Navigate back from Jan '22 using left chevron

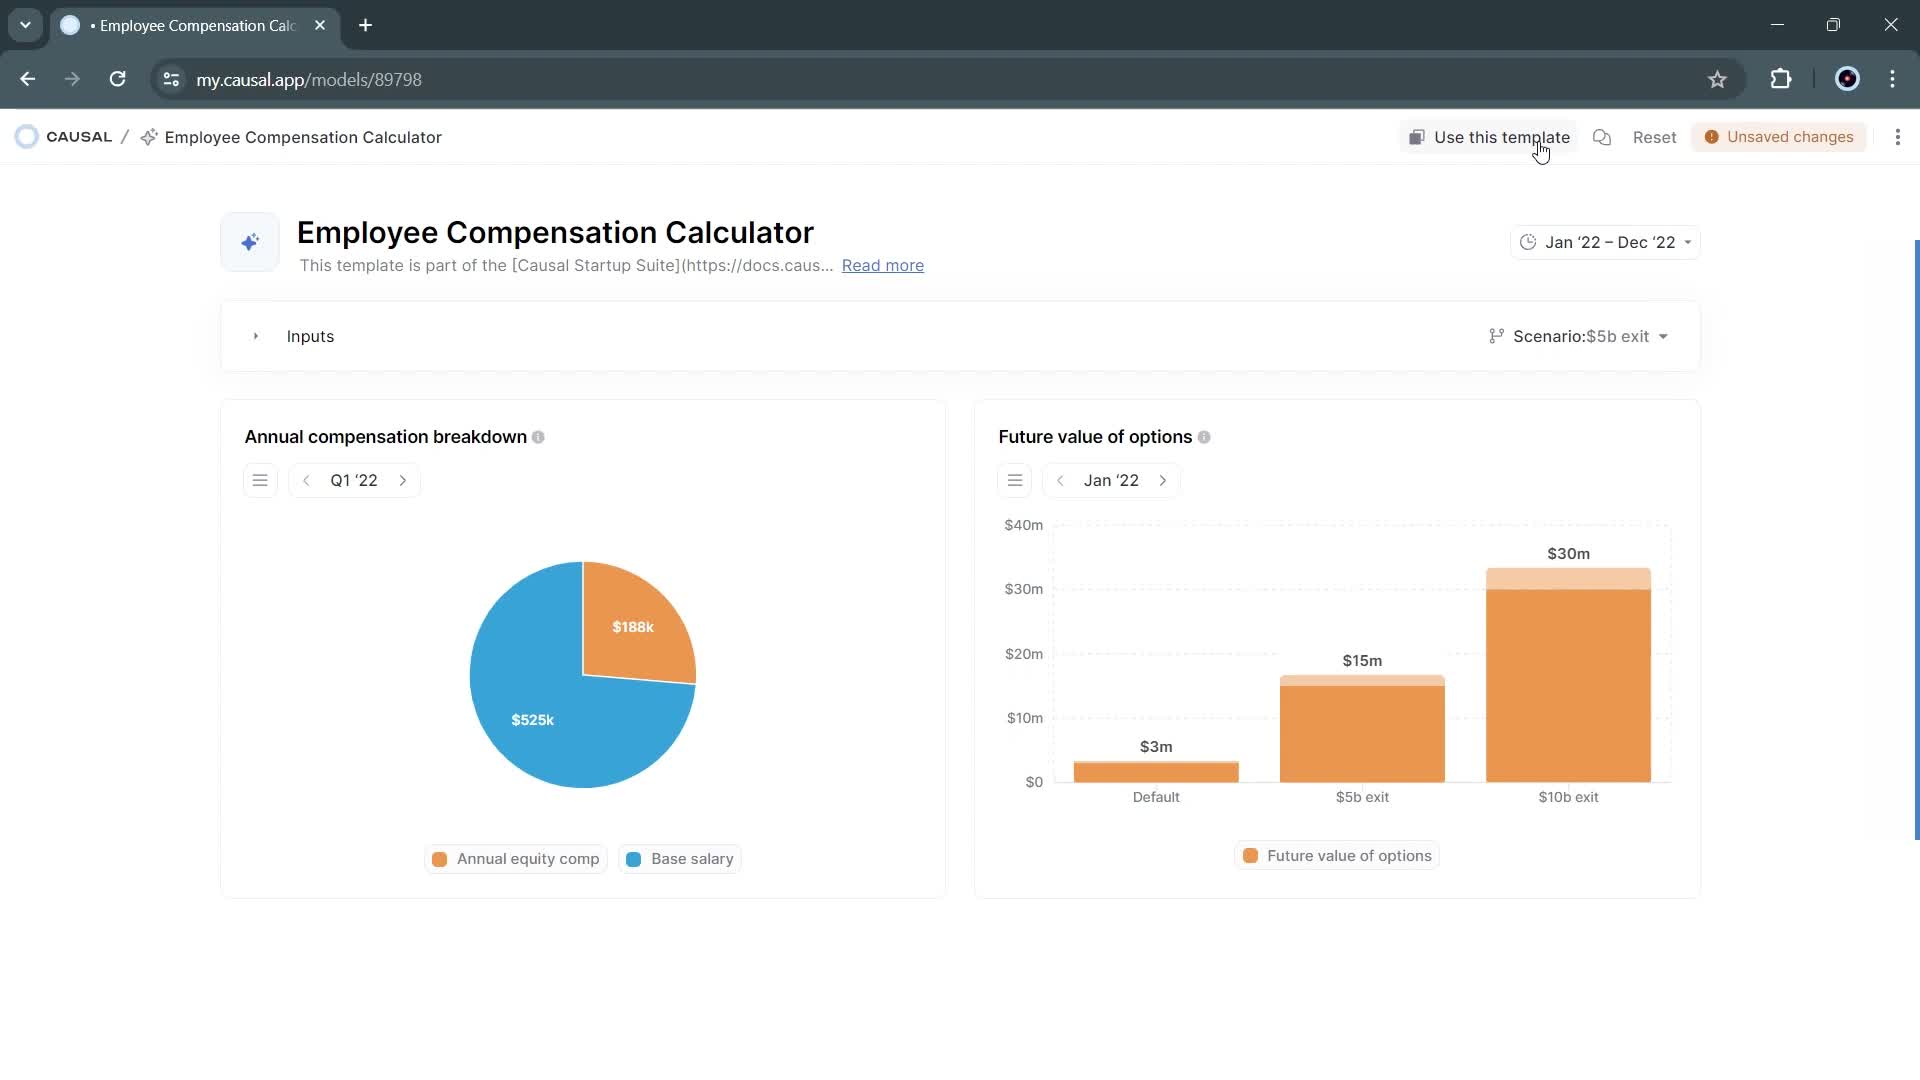1060,480
